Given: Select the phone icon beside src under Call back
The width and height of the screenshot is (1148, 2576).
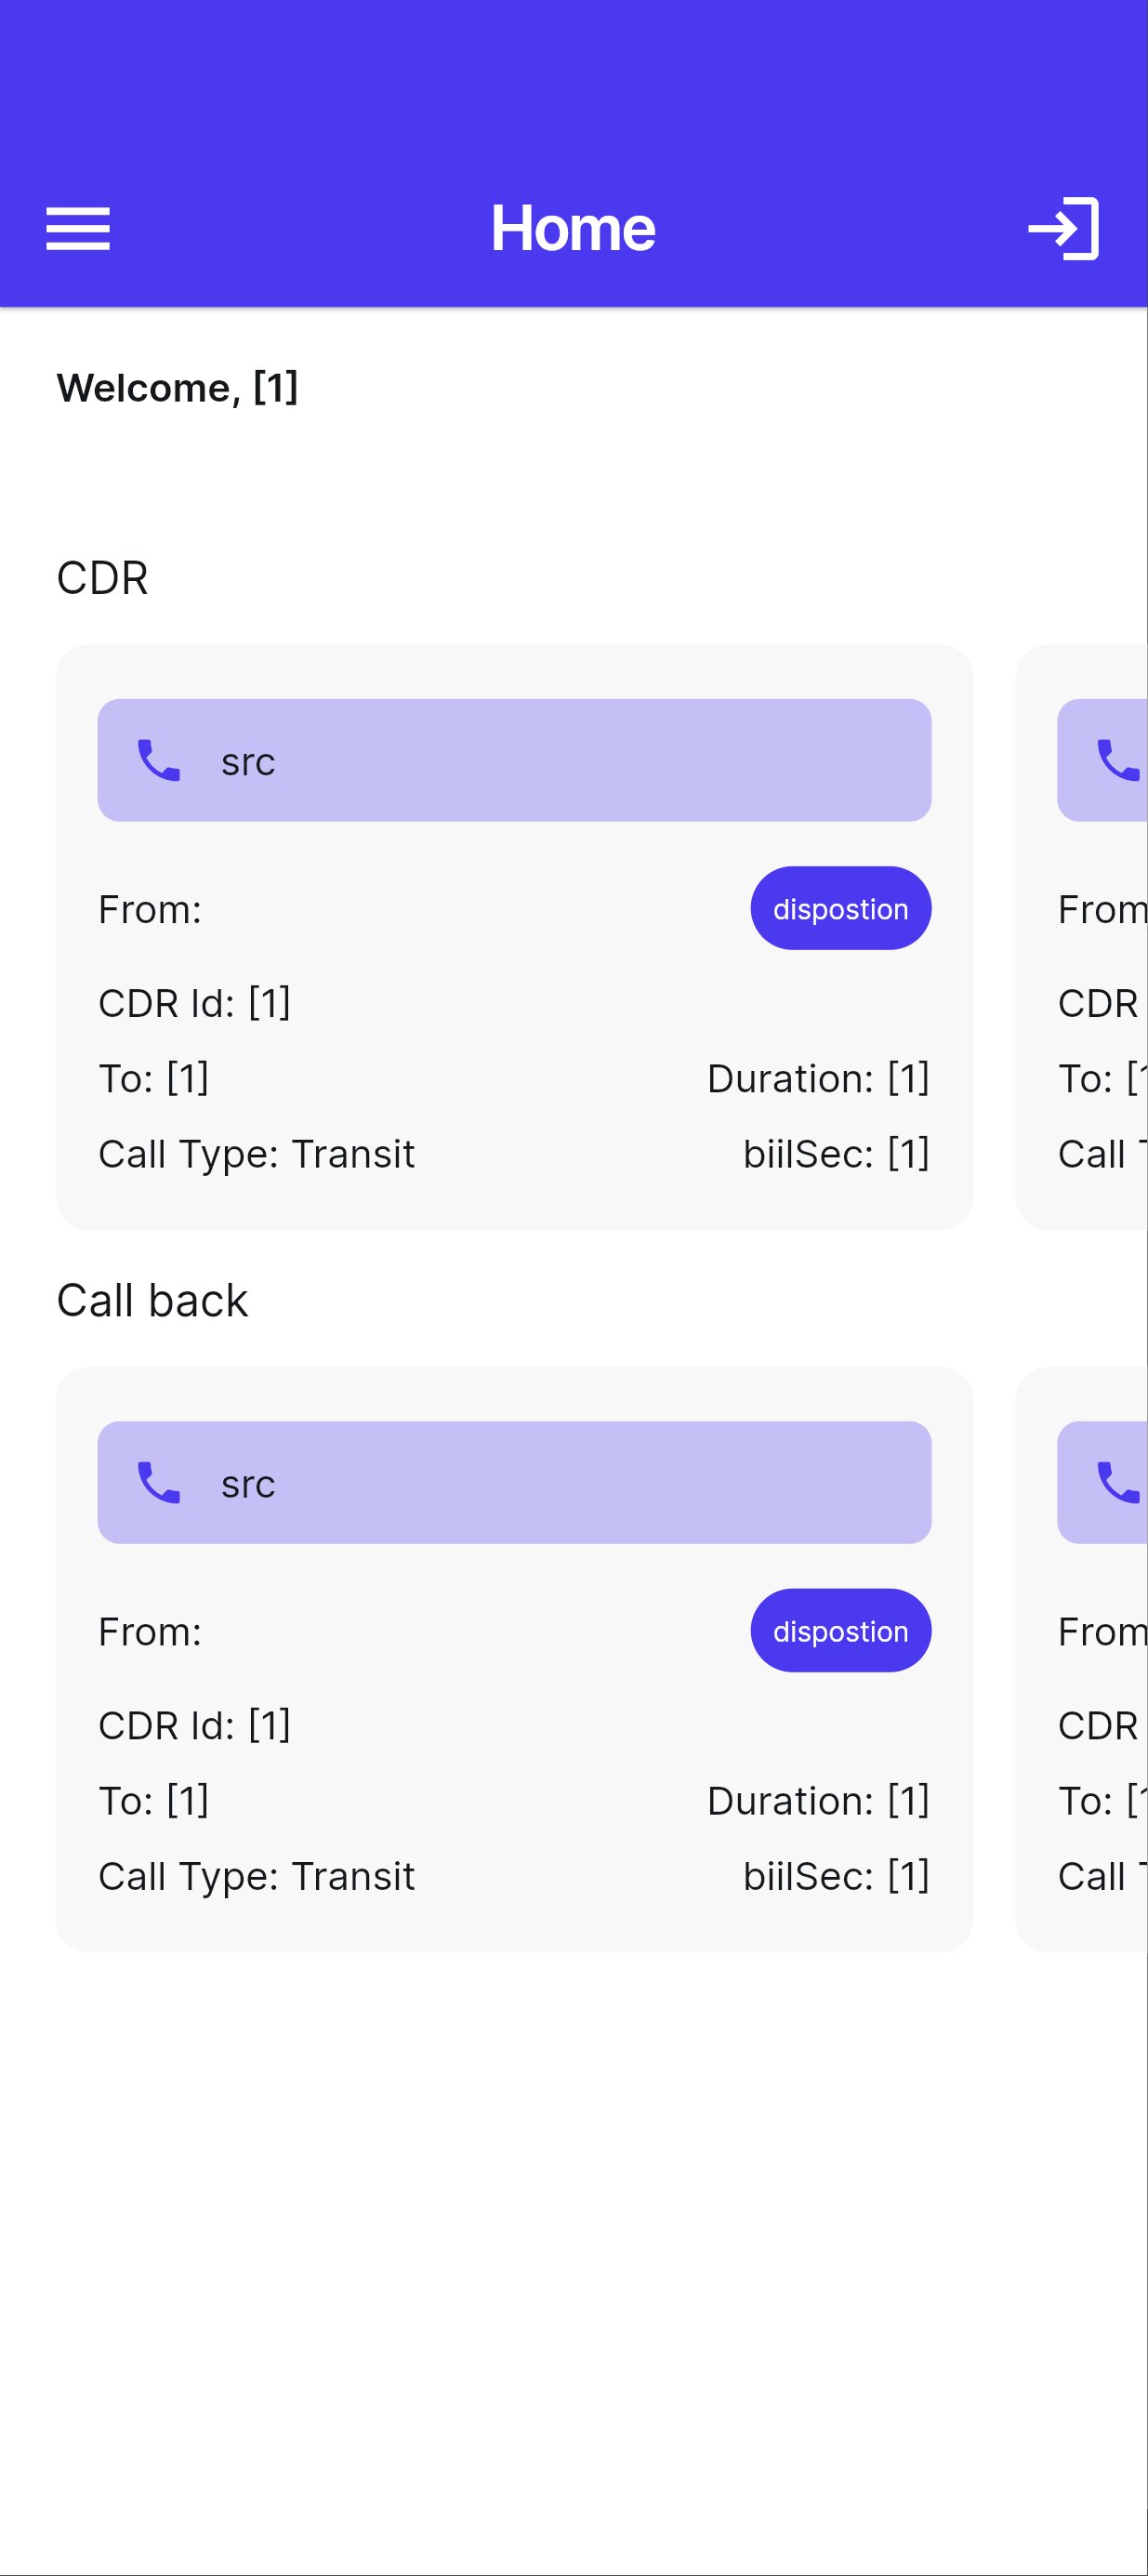Looking at the screenshot, I should click(x=158, y=1482).
